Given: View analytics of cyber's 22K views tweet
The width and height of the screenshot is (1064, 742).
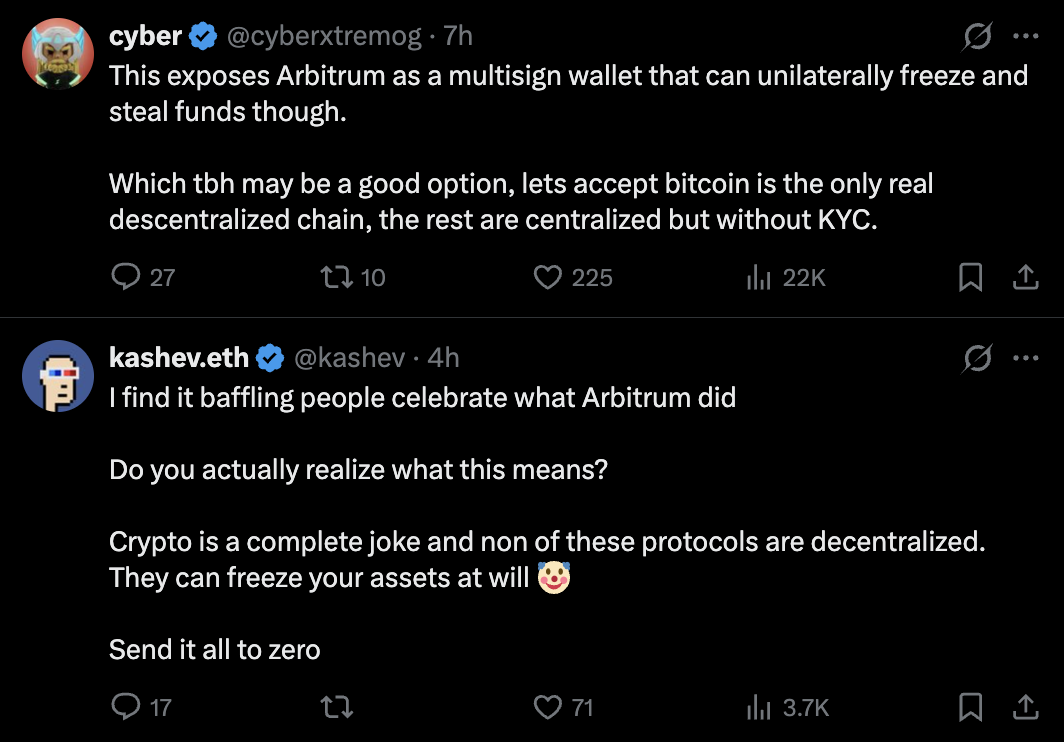Looking at the screenshot, I should 759,277.
